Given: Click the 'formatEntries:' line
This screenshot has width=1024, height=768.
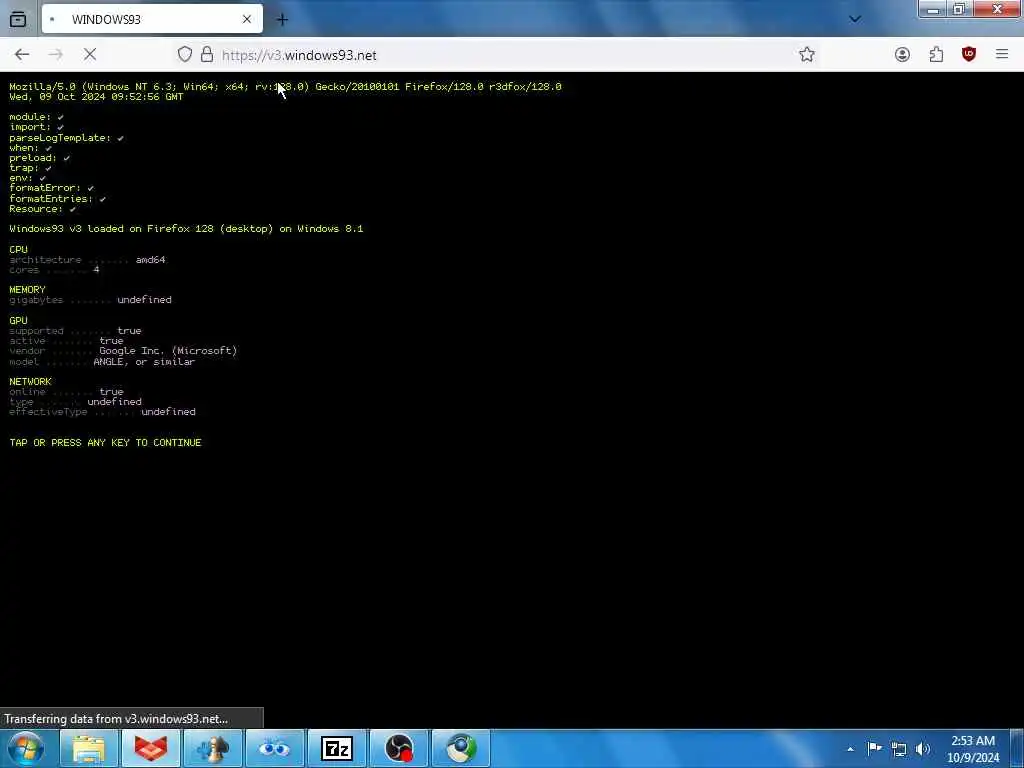Looking at the screenshot, I should point(57,199).
